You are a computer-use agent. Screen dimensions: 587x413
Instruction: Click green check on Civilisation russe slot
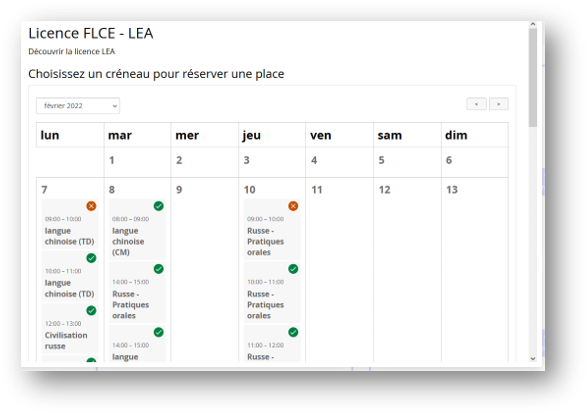(91, 310)
